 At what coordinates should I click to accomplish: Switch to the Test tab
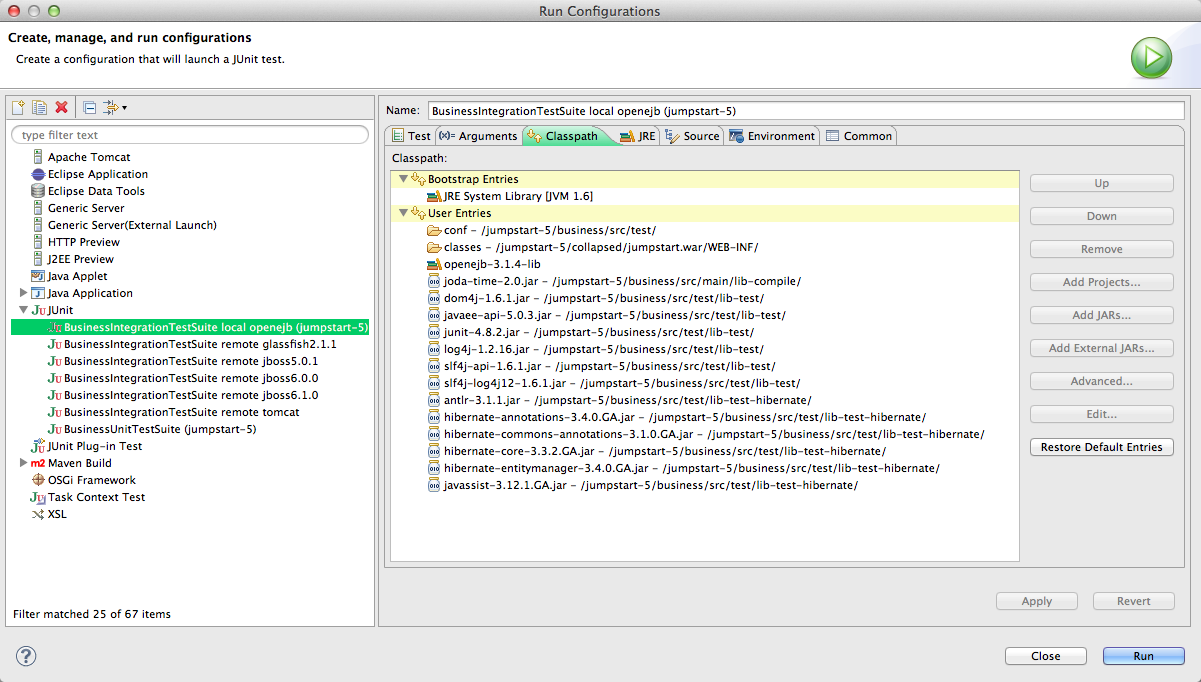pos(410,136)
